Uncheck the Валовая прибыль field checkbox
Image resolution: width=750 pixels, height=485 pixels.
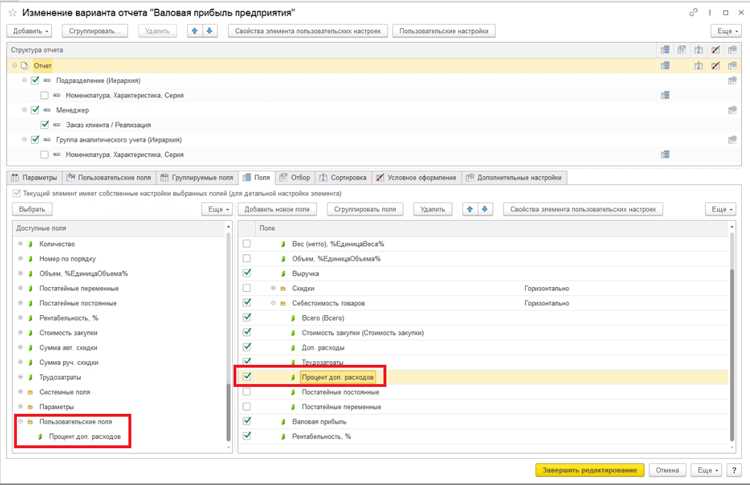(247, 421)
